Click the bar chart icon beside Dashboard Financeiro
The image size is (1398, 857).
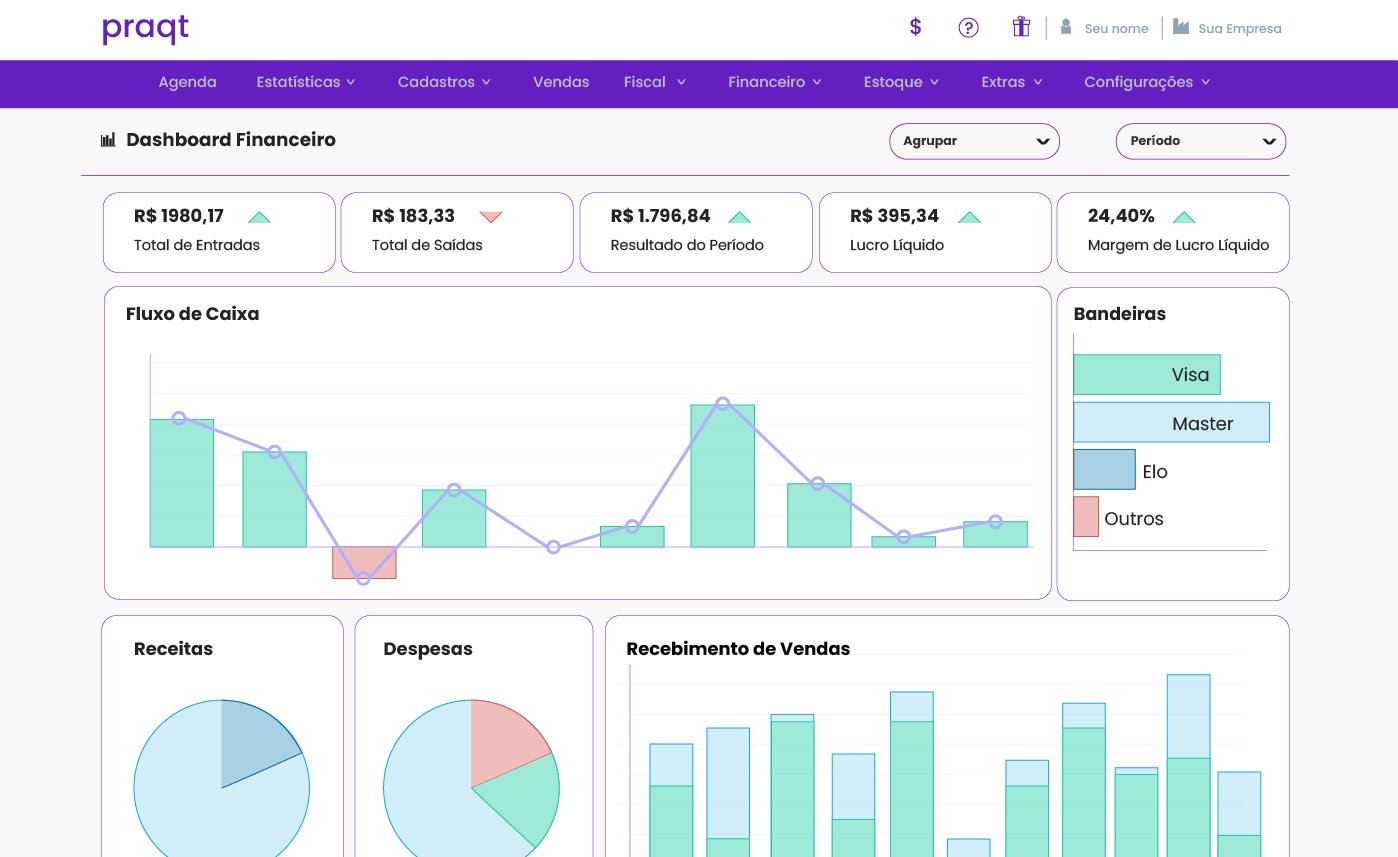pos(108,141)
